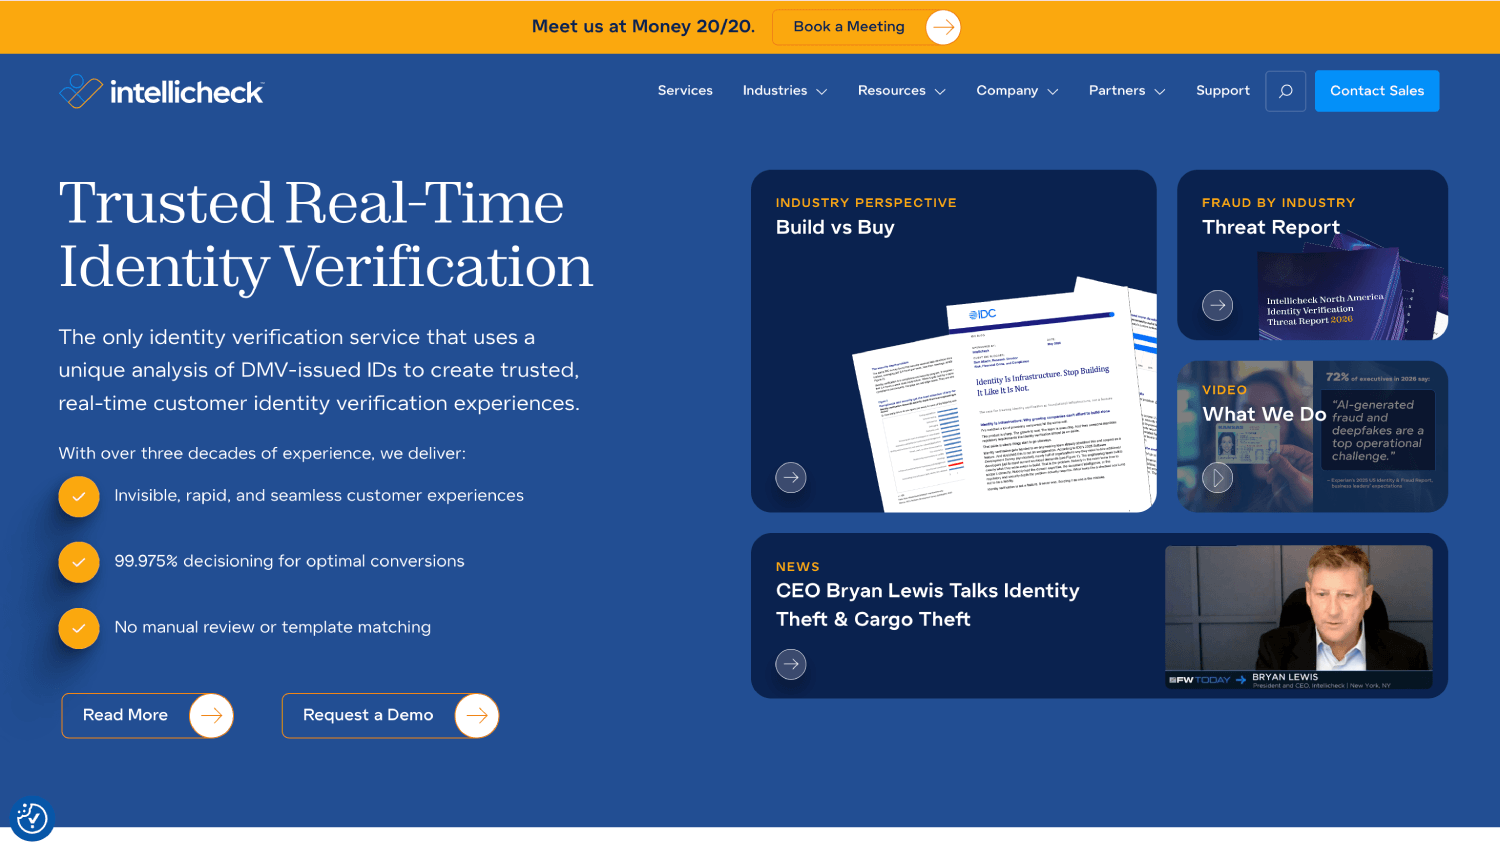Expand the Company chevron
Image resolution: width=1500 pixels, height=857 pixels.
point(1053,91)
